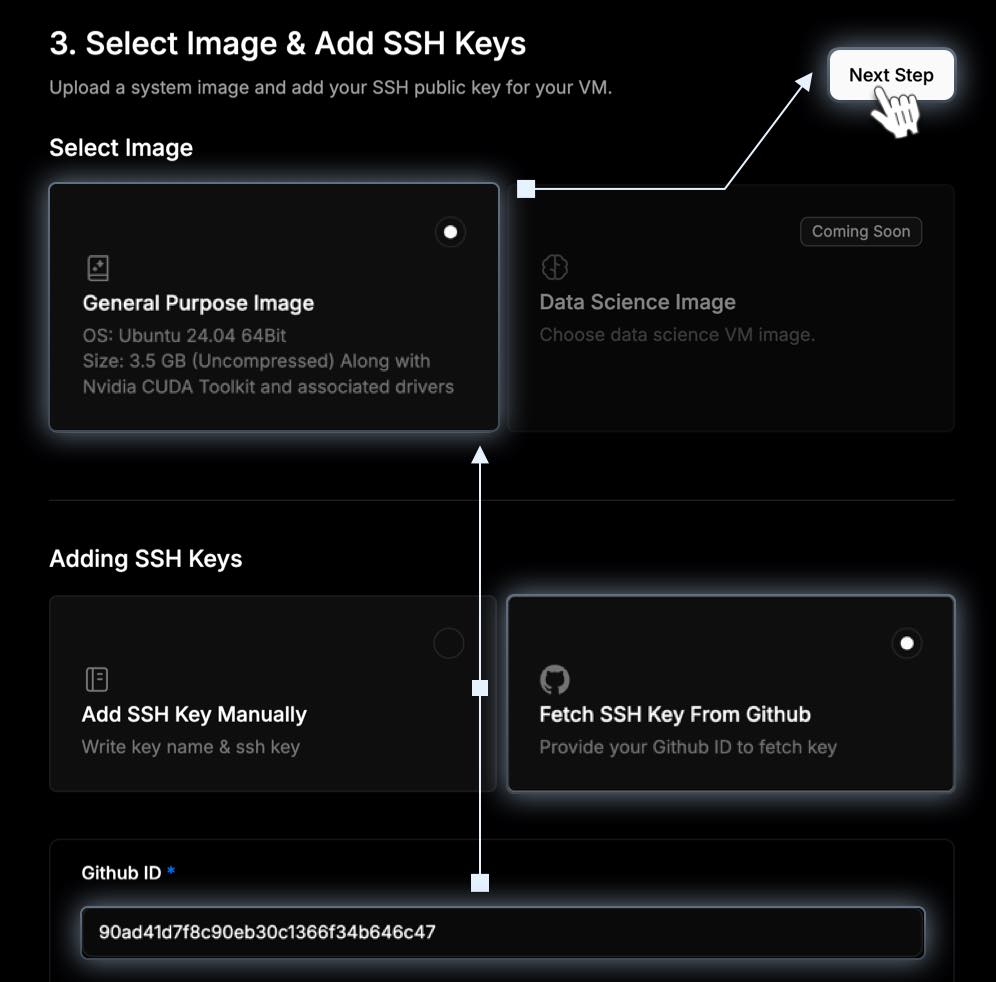
Task: Click the General Purpose Image book icon
Action: pyautogui.click(x=98, y=268)
